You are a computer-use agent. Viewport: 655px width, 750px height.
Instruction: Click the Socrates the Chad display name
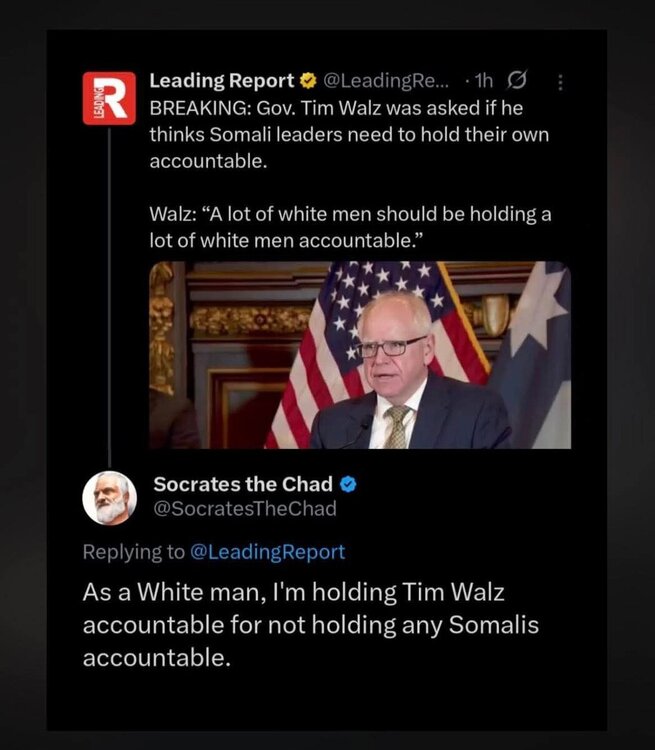click(243, 485)
